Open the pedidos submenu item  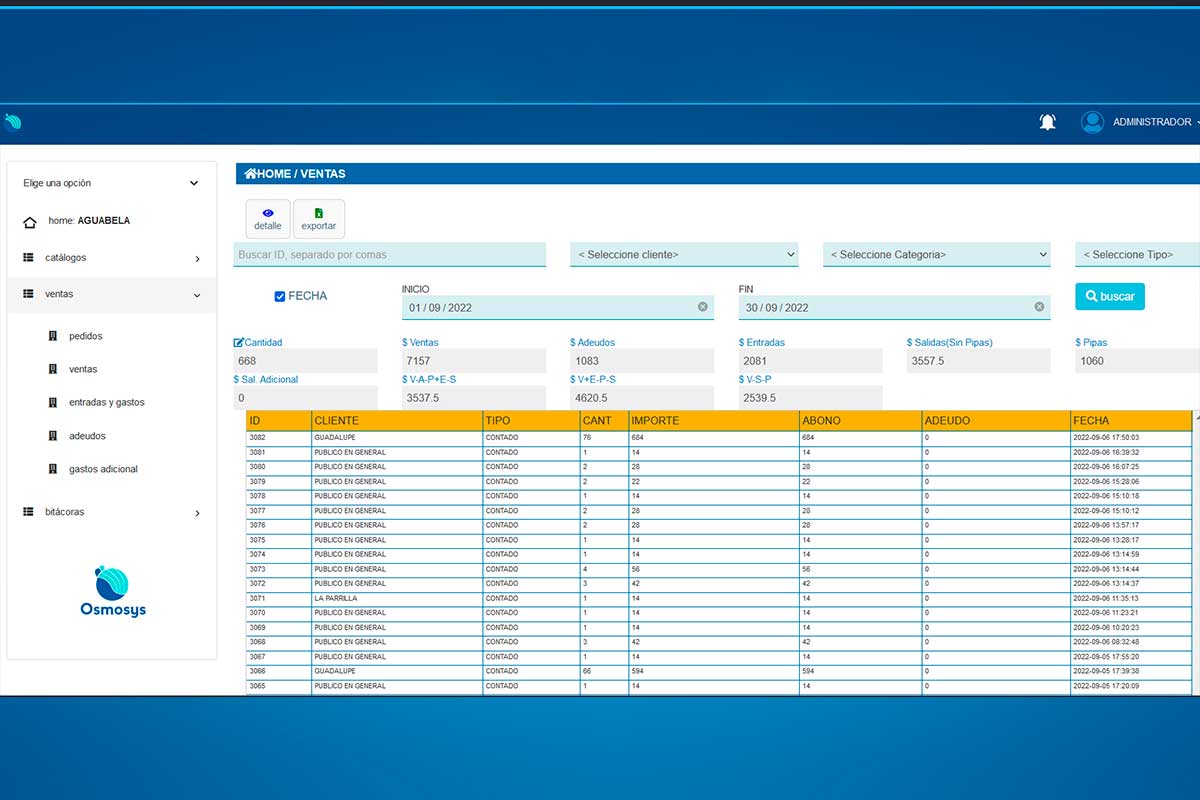86,336
